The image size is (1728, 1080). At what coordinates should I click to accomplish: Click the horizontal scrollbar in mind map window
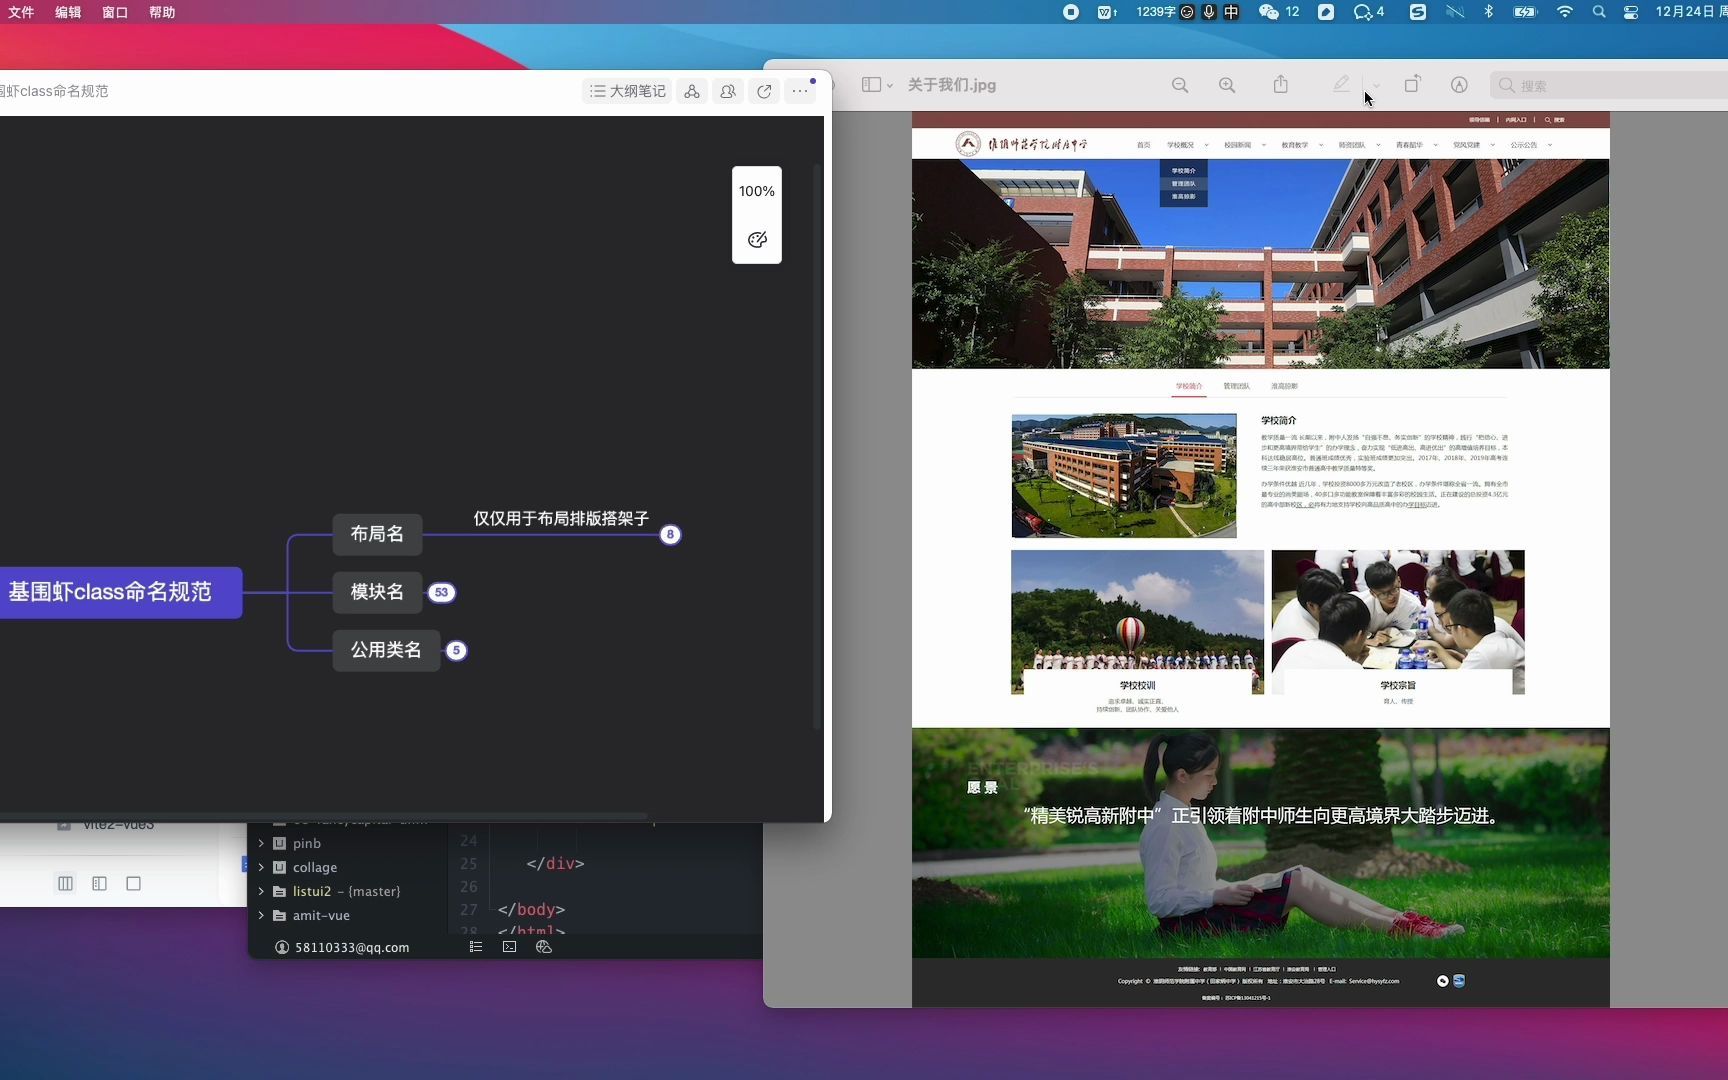[323, 817]
